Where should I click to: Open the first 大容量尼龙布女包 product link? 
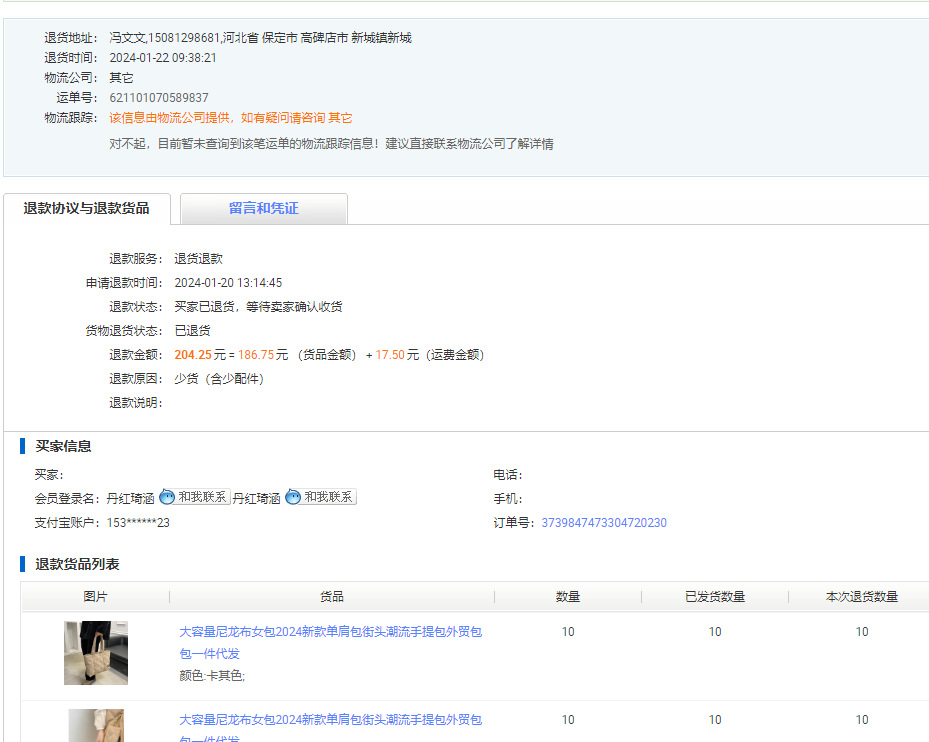tap(330, 642)
